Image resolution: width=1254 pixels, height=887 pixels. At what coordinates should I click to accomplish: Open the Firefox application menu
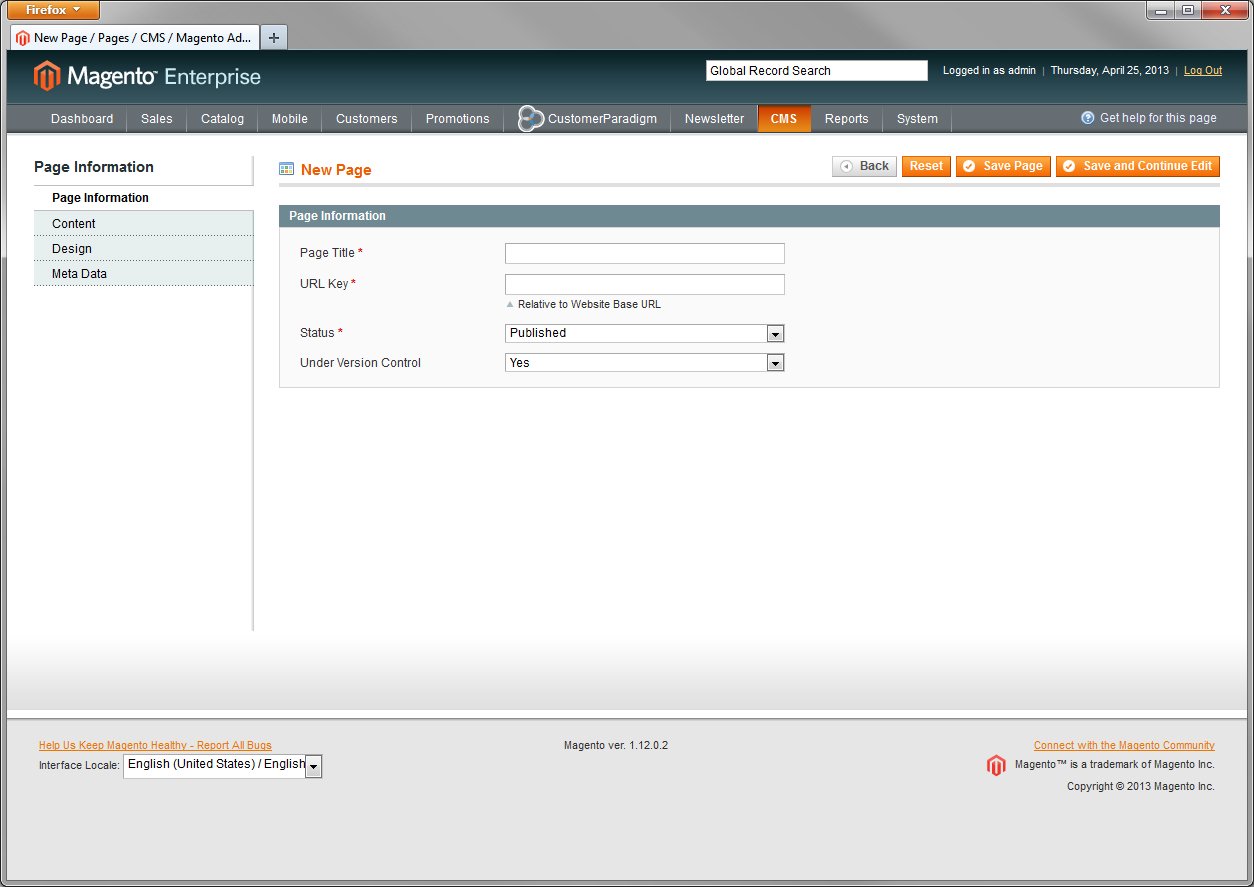point(54,10)
